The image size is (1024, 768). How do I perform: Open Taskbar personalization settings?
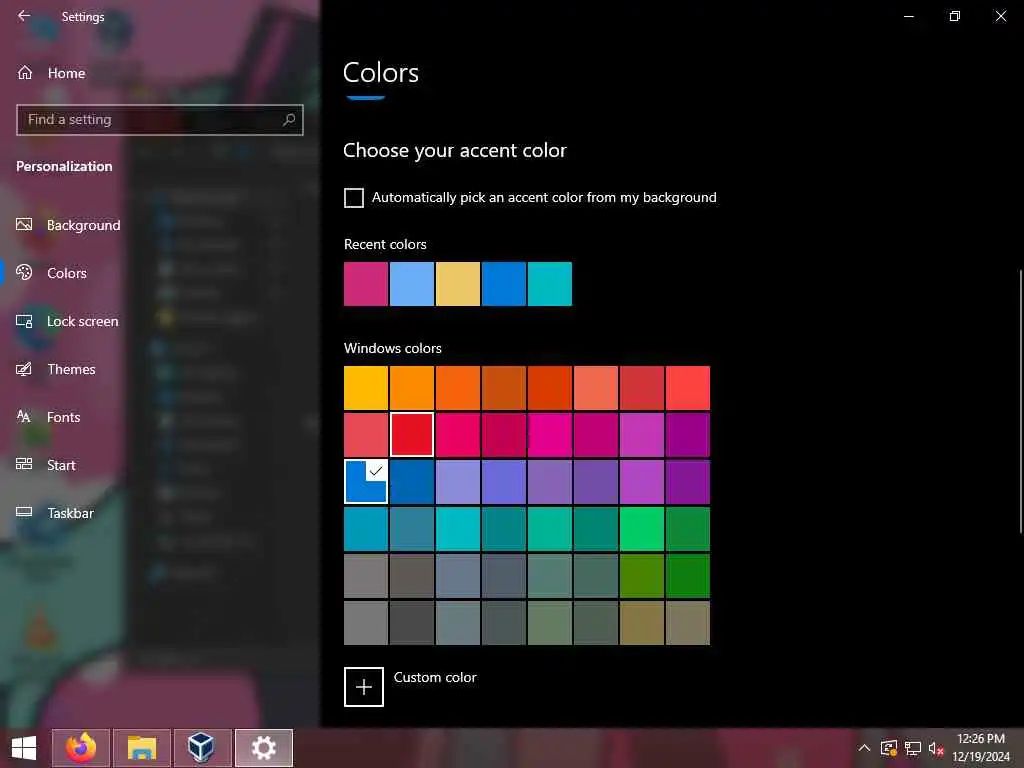[x=55, y=513]
